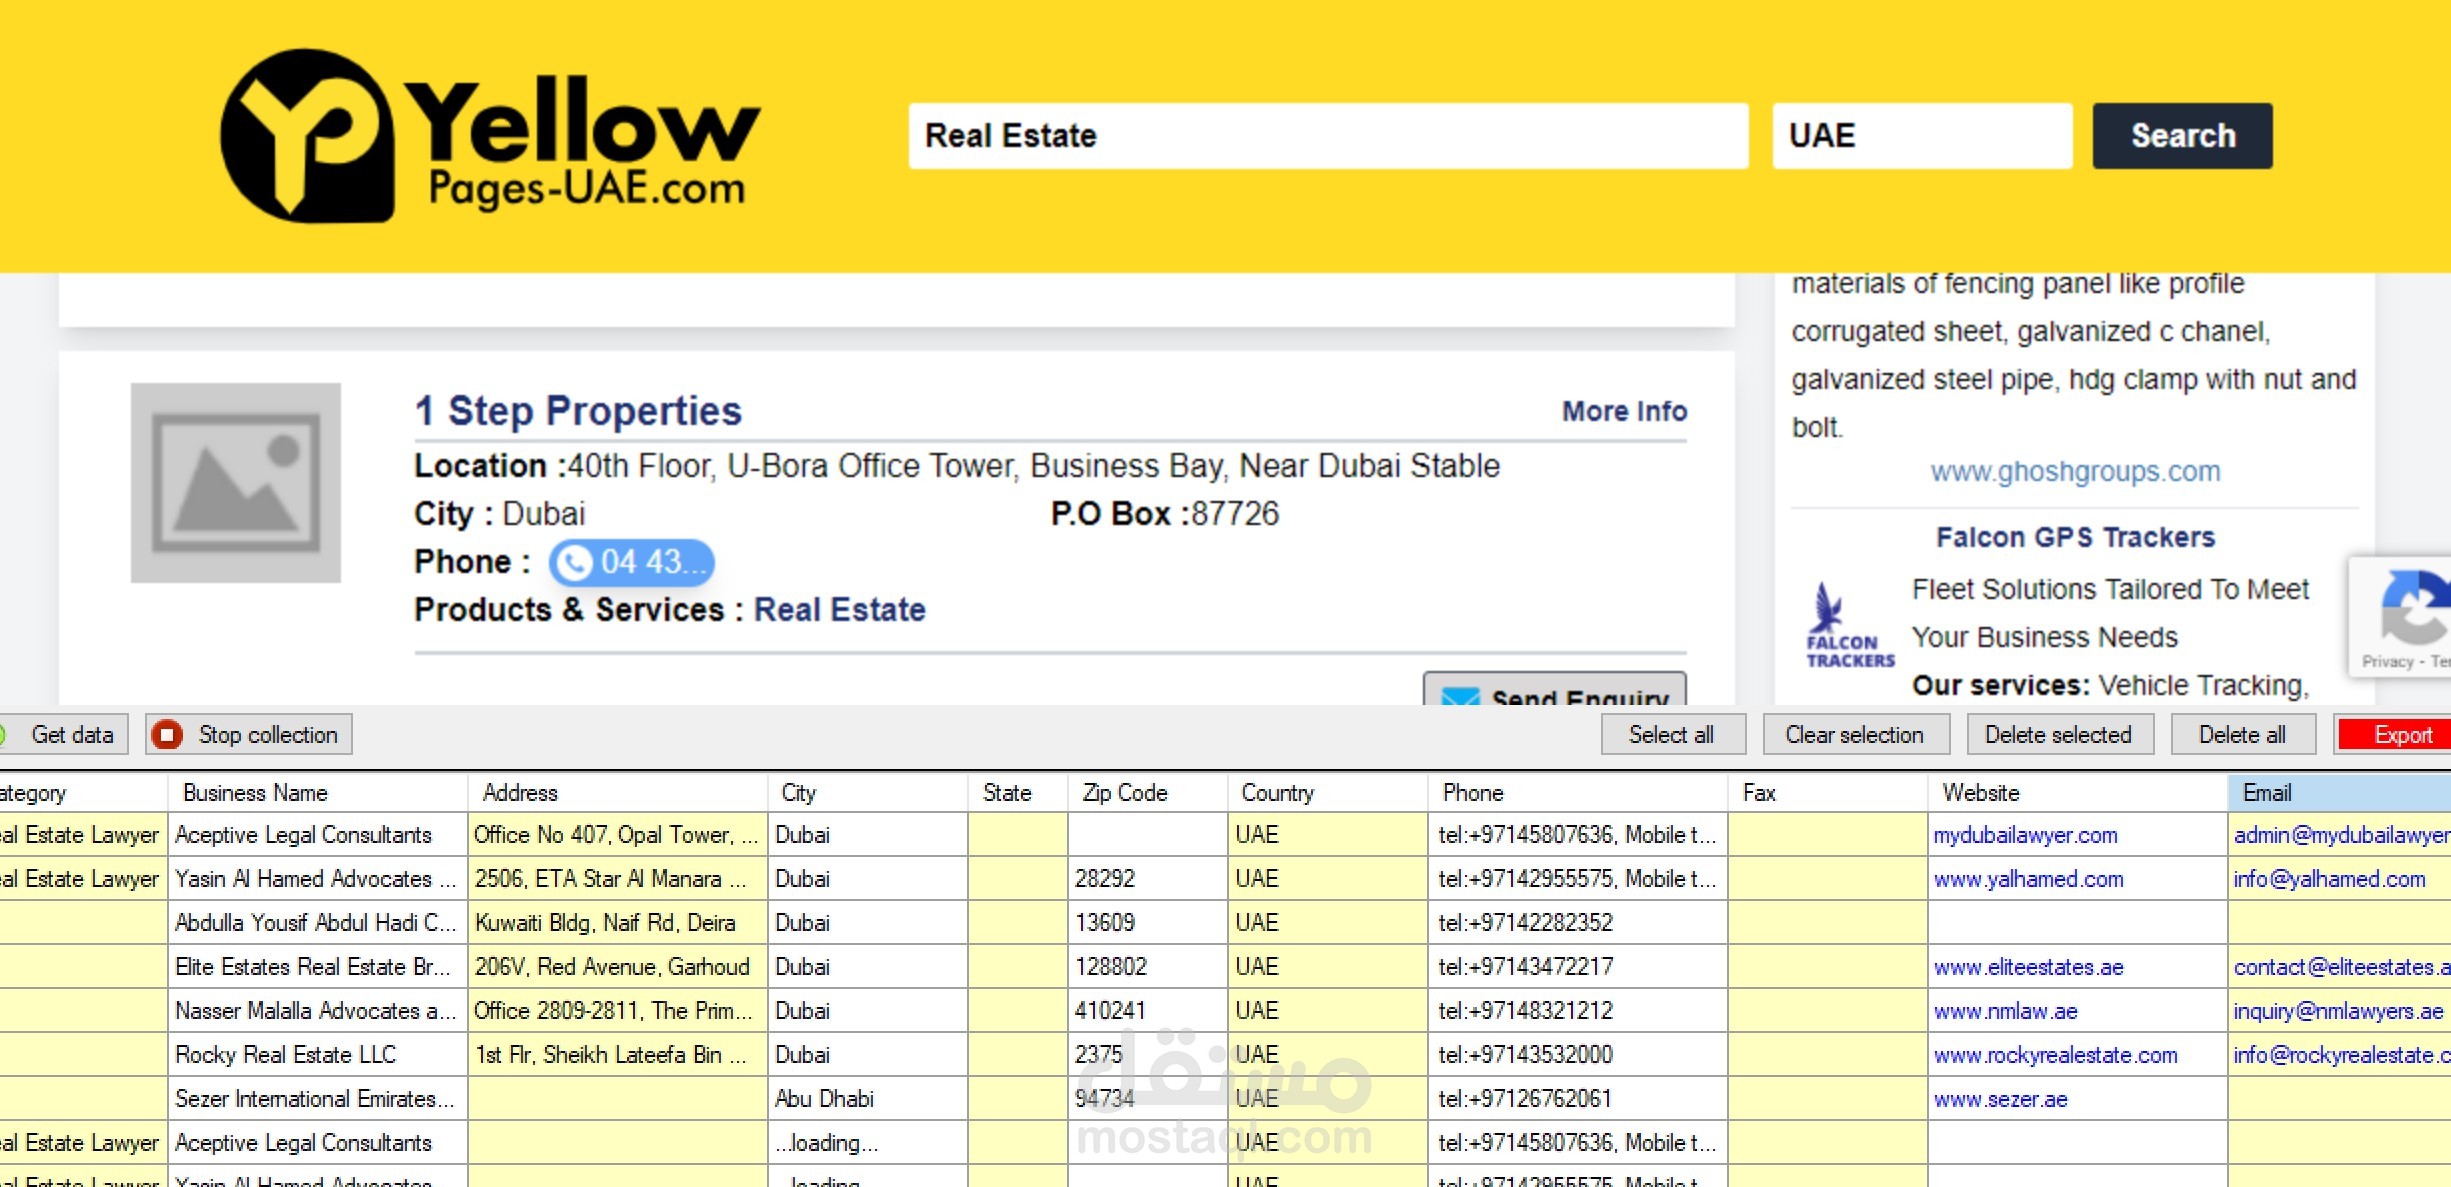
Task: Select the Office No 407, Opal Tower cell
Action: coord(618,835)
